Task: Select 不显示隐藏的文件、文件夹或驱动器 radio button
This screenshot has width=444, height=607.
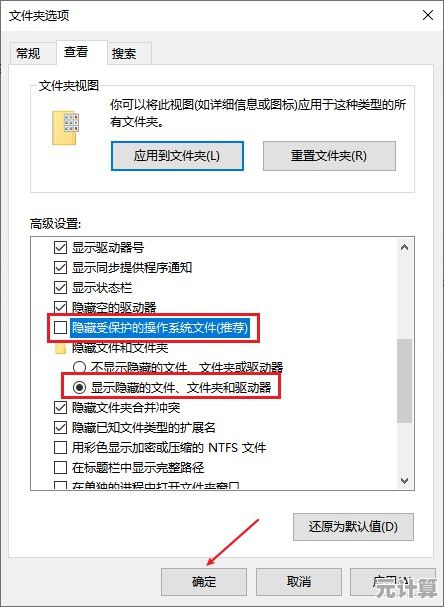Action: point(79,367)
